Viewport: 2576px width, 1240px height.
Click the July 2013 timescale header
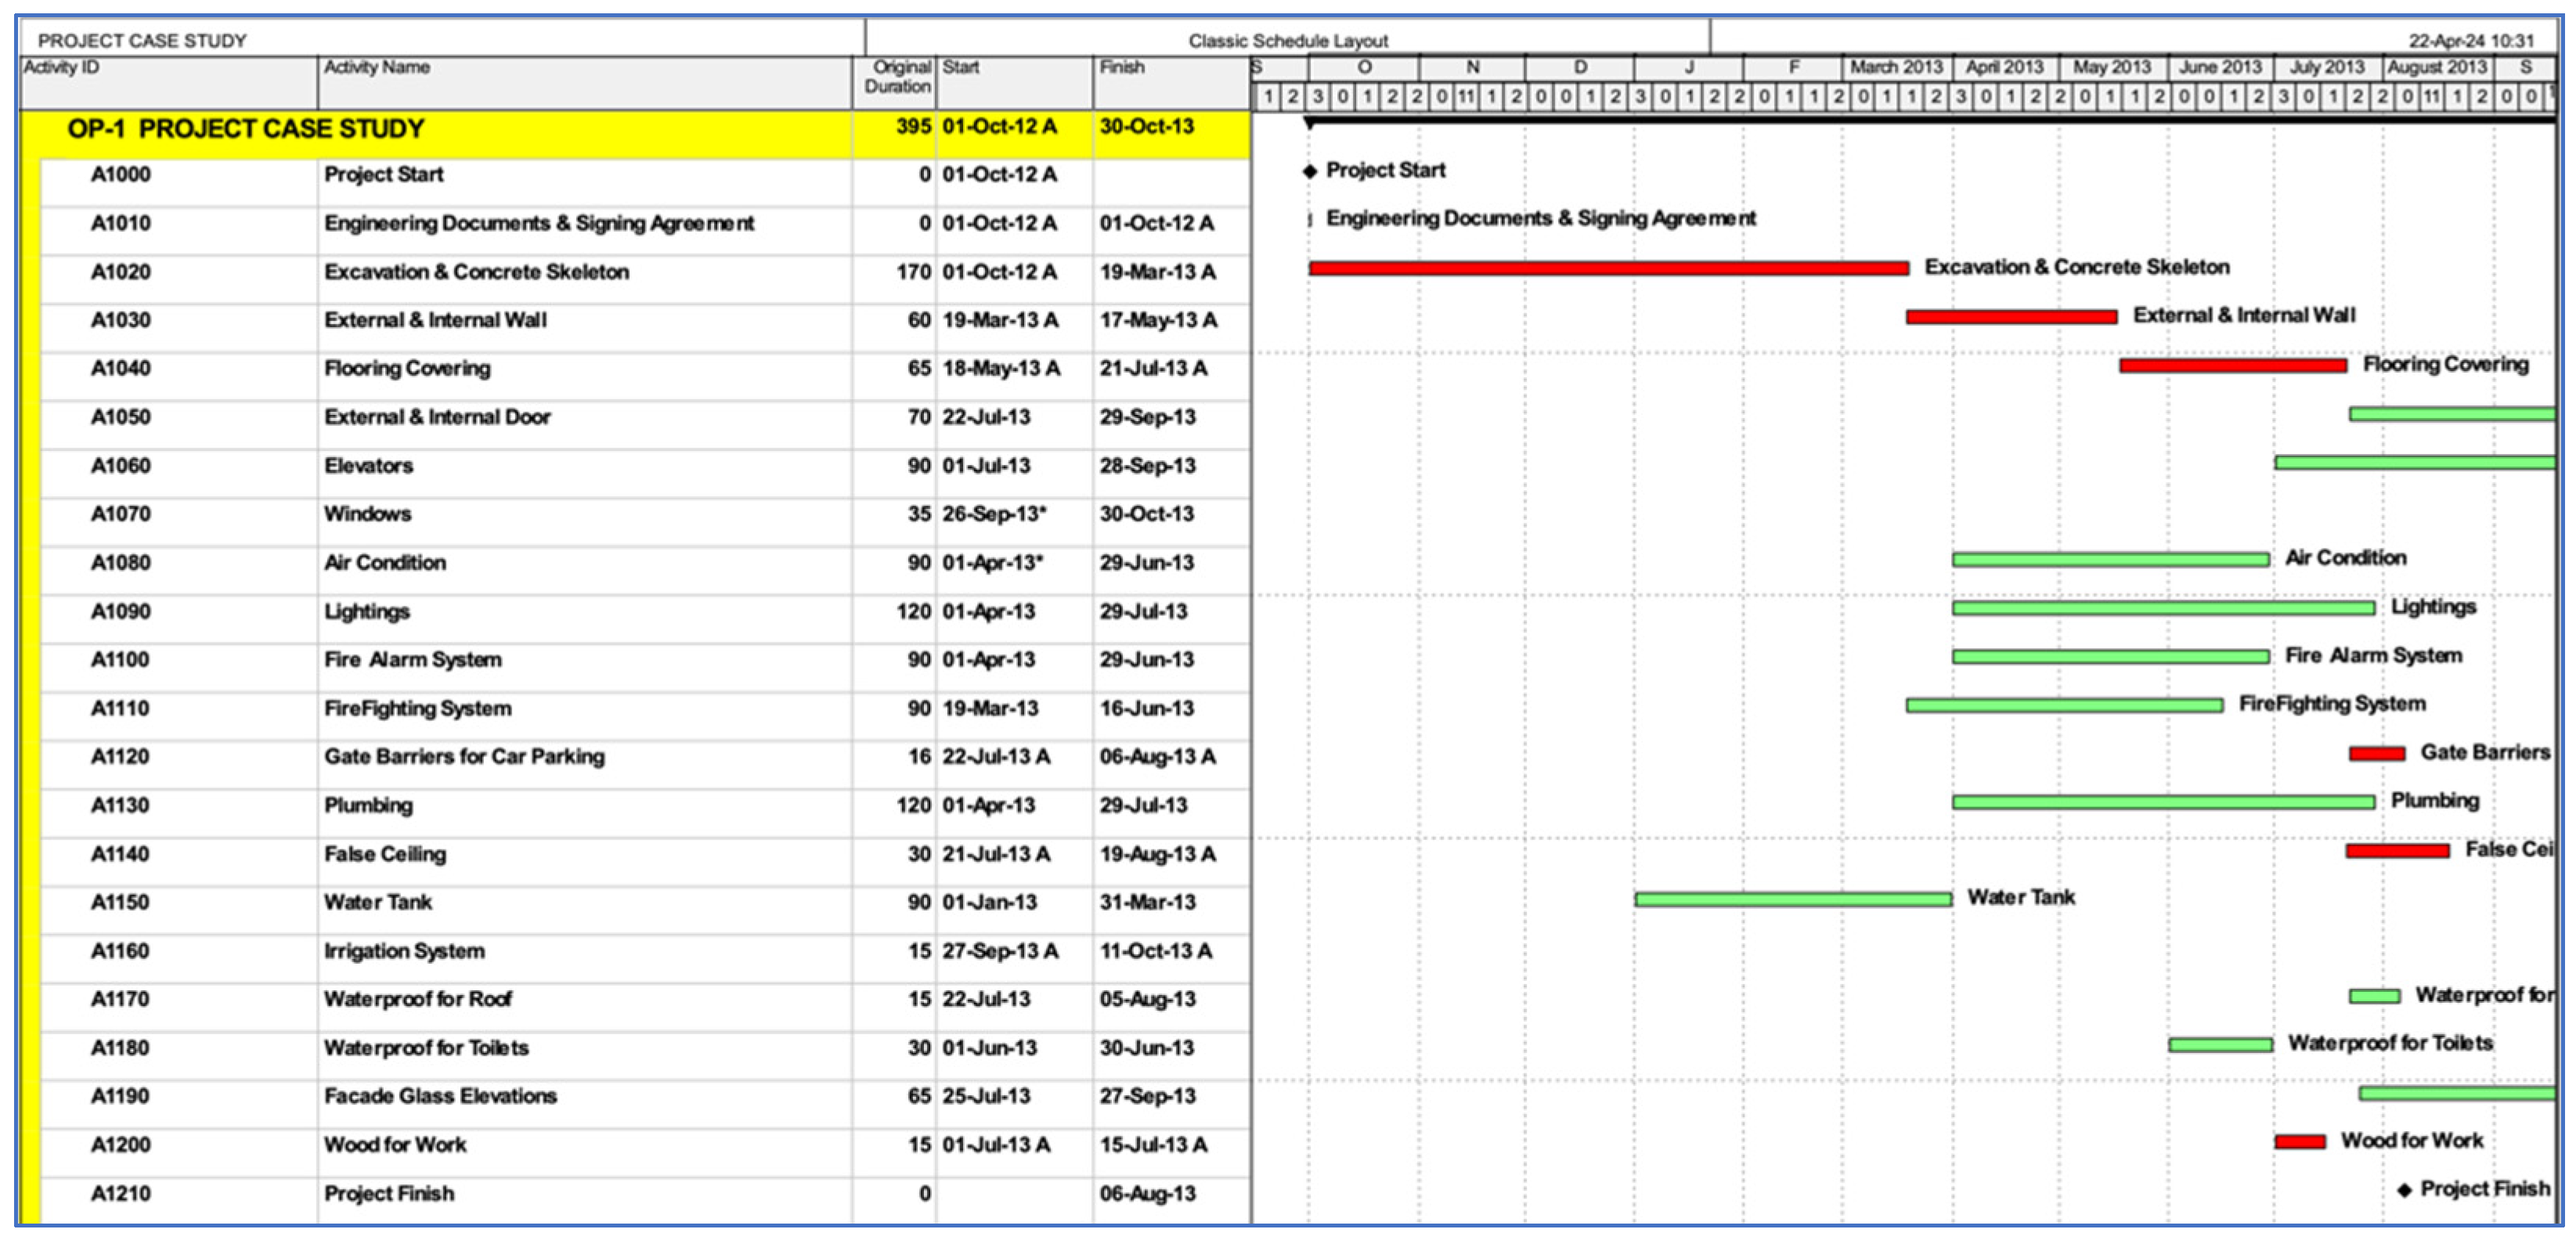tap(2327, 67)
